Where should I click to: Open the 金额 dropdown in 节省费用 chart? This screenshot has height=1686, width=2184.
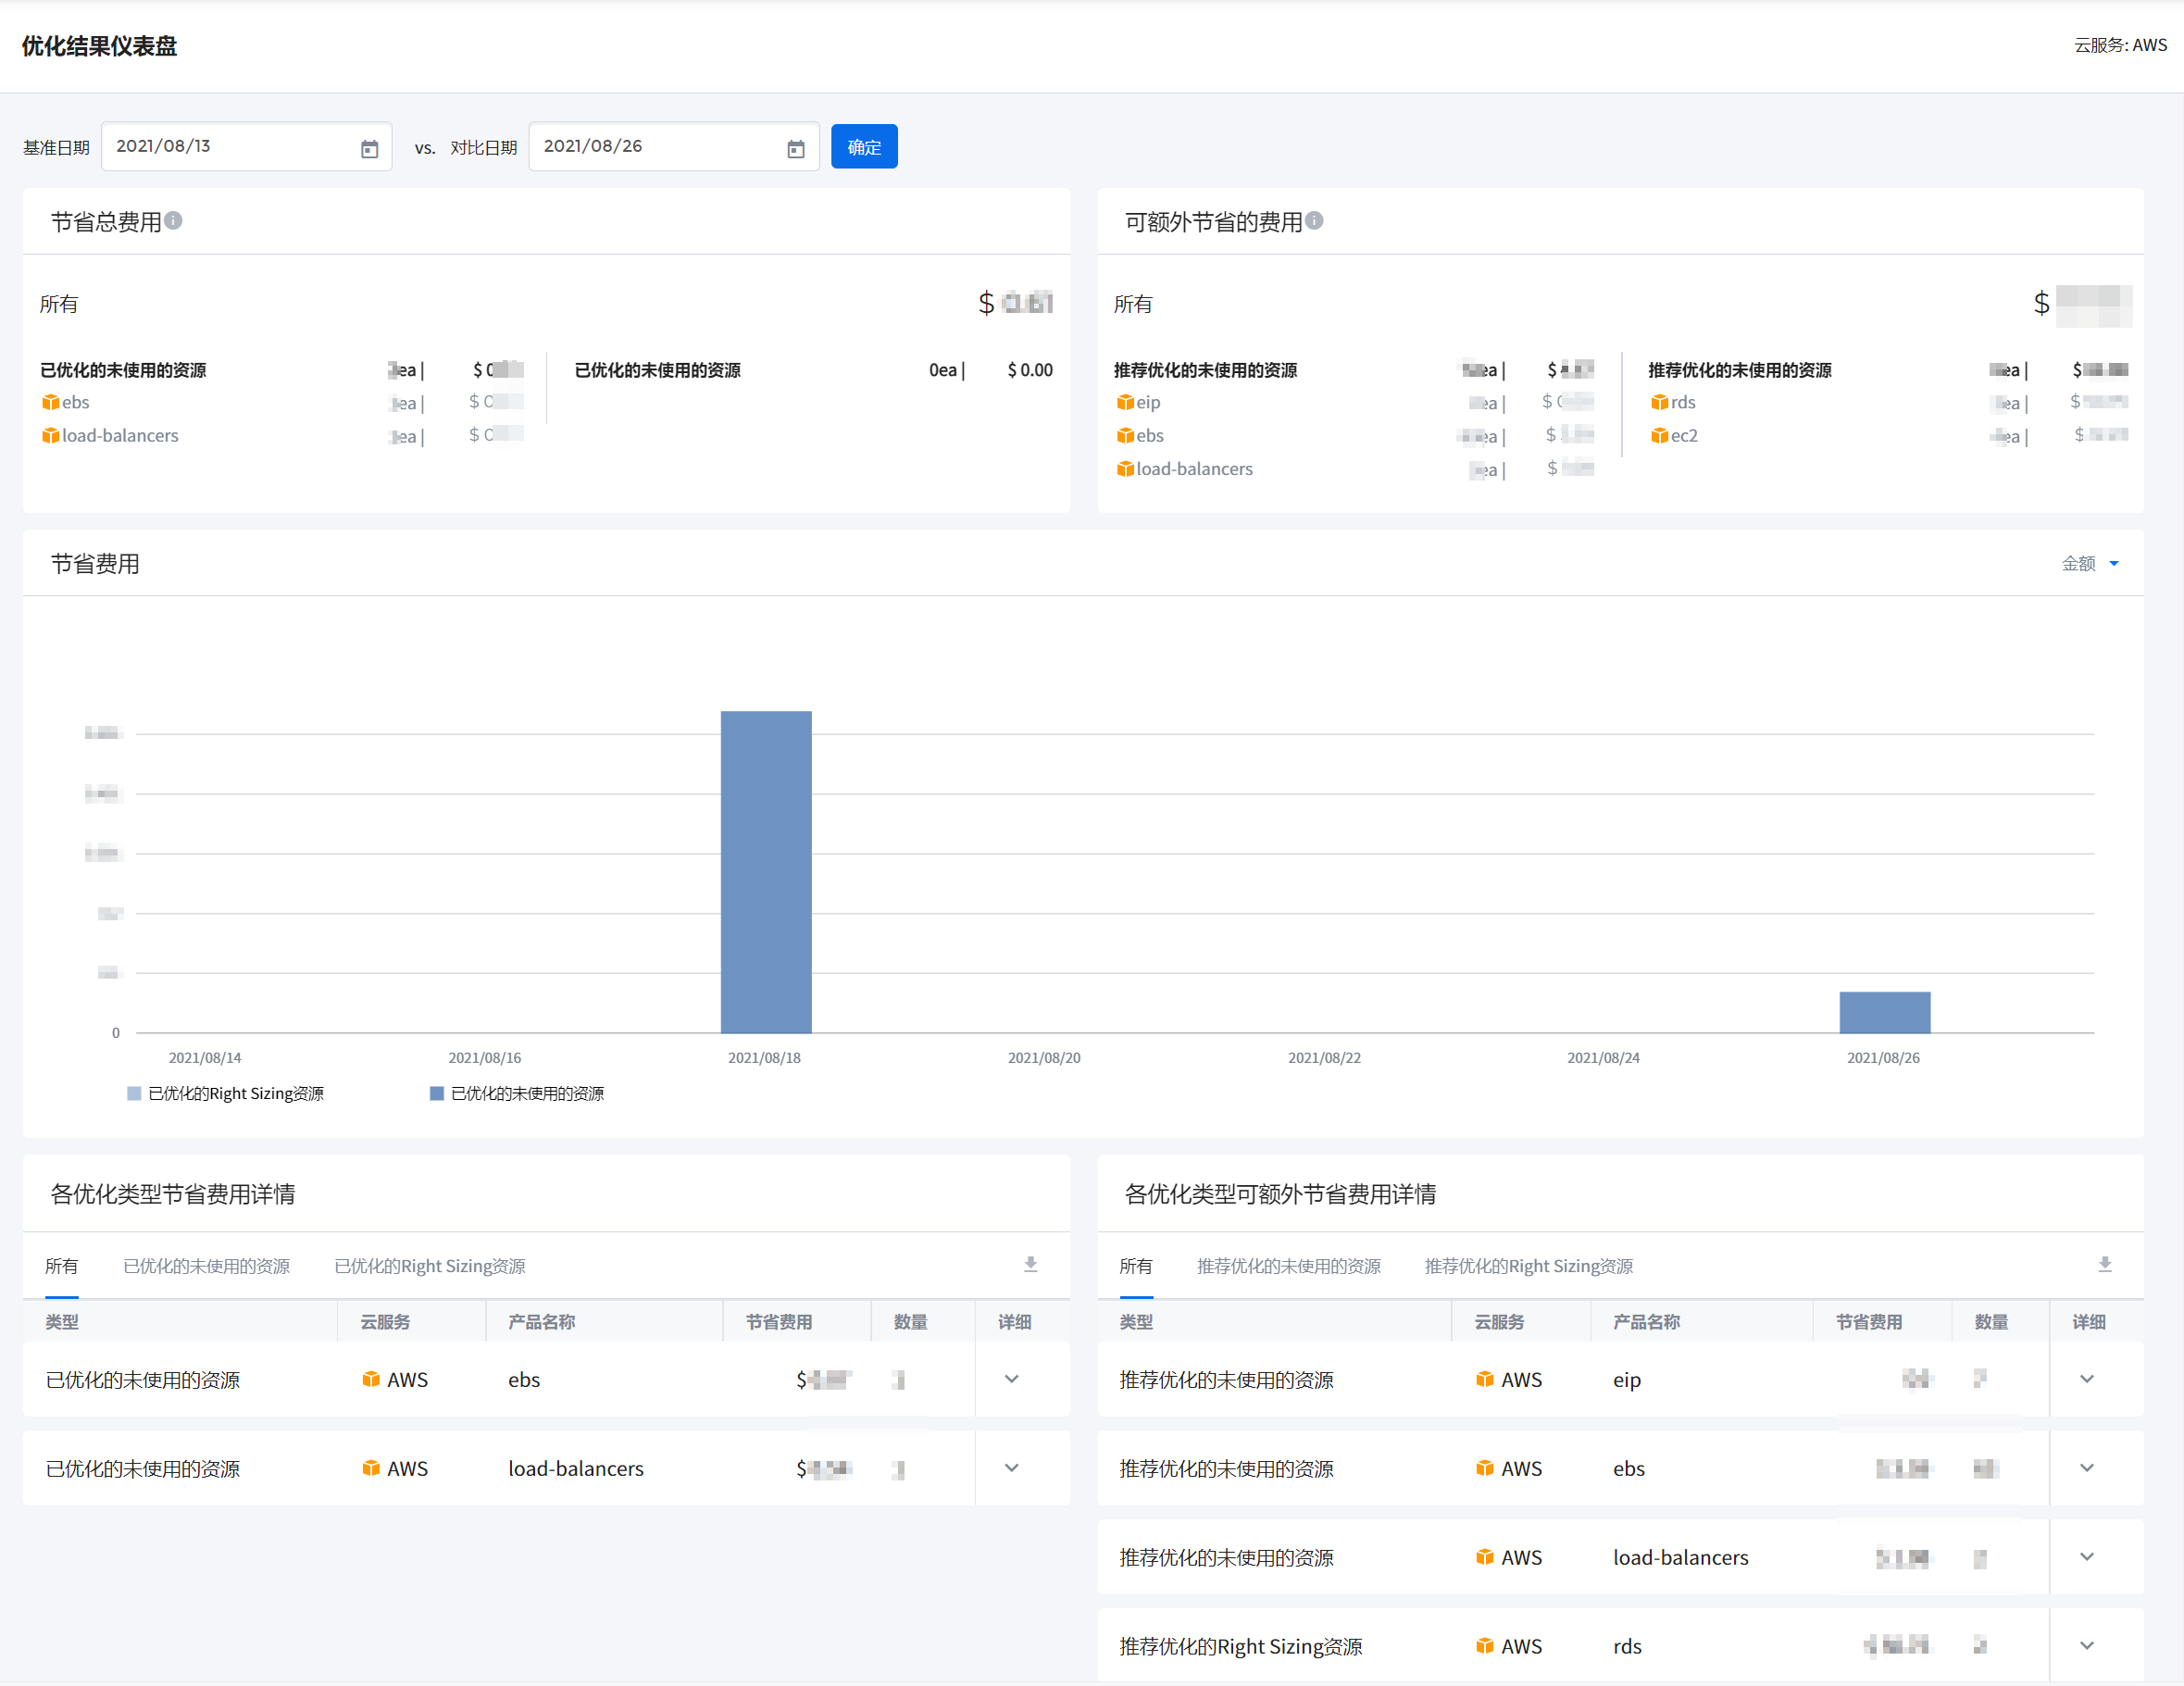[2090, 564]
